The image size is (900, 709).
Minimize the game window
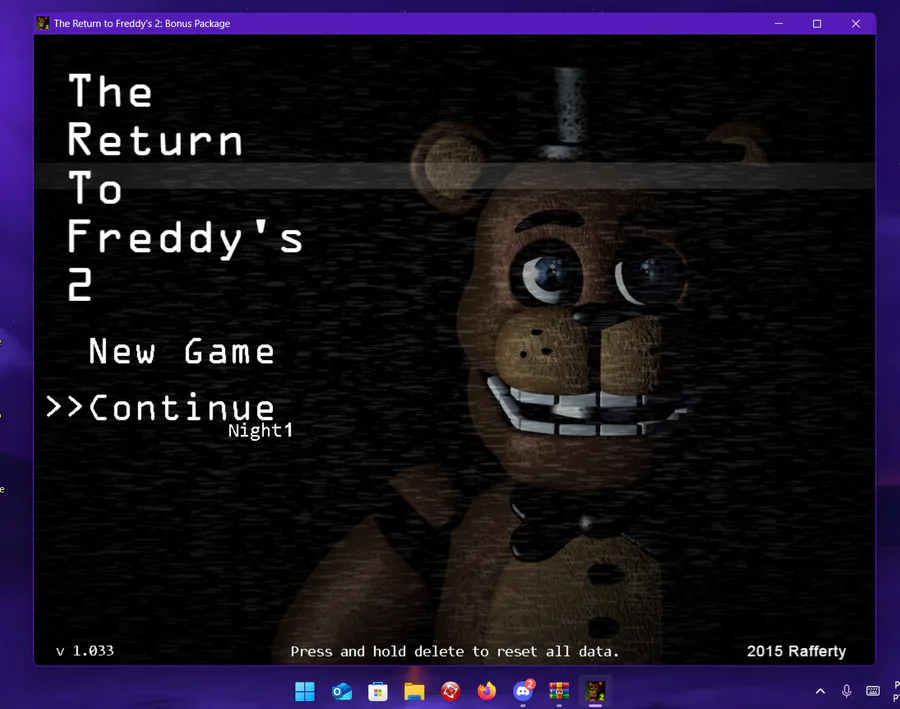[x=779, y=24]
